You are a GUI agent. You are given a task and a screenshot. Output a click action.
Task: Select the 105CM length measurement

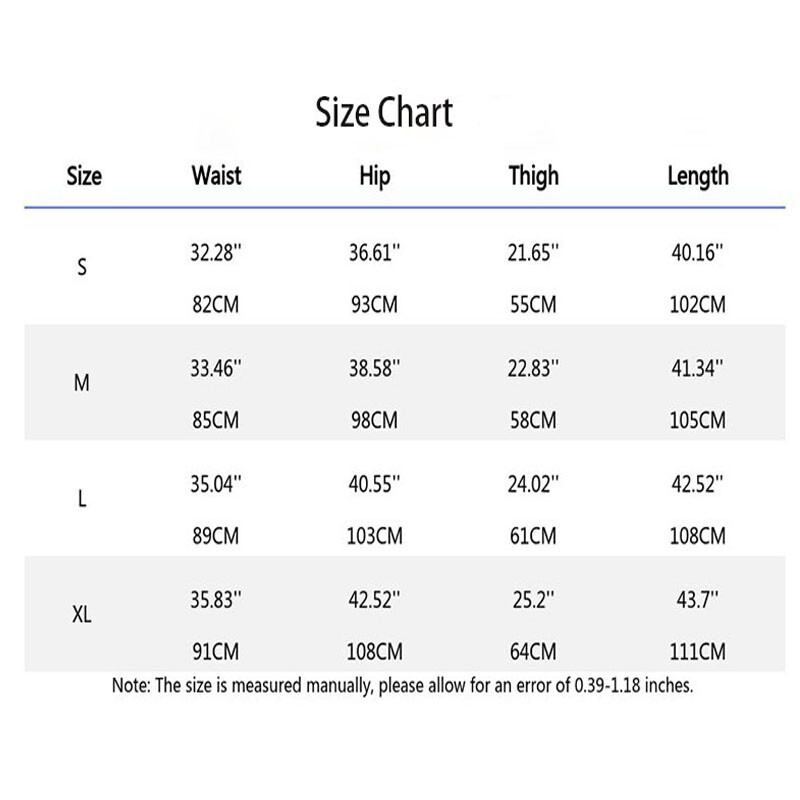(698, 421)
